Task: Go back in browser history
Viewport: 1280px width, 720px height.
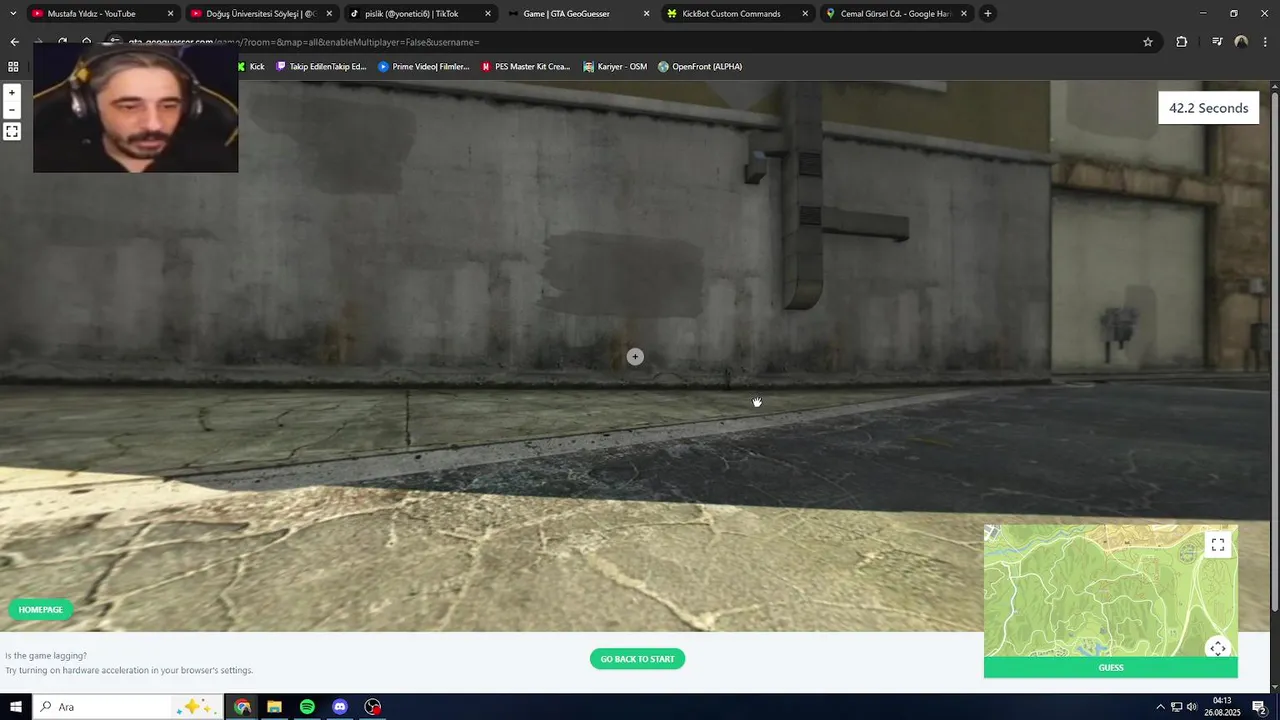Action: [x=14, y=42]
